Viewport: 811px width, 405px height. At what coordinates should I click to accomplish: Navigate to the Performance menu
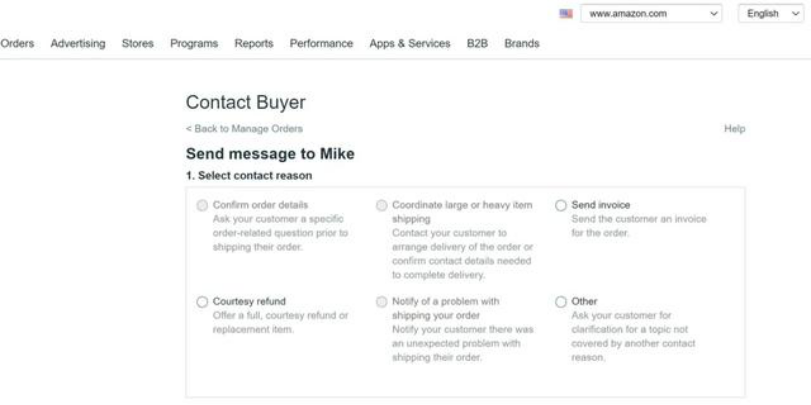click(321, 44)
